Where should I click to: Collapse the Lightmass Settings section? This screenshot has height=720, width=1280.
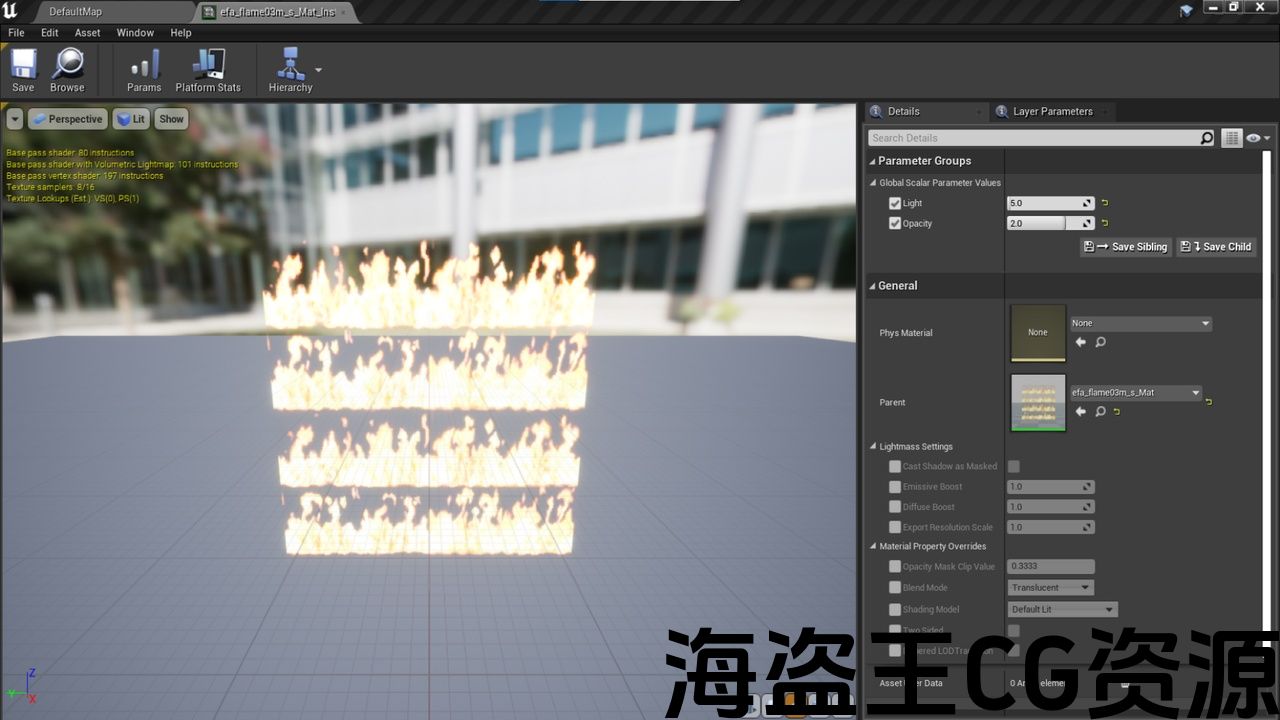pyautogui.click(x=873, y=447)
